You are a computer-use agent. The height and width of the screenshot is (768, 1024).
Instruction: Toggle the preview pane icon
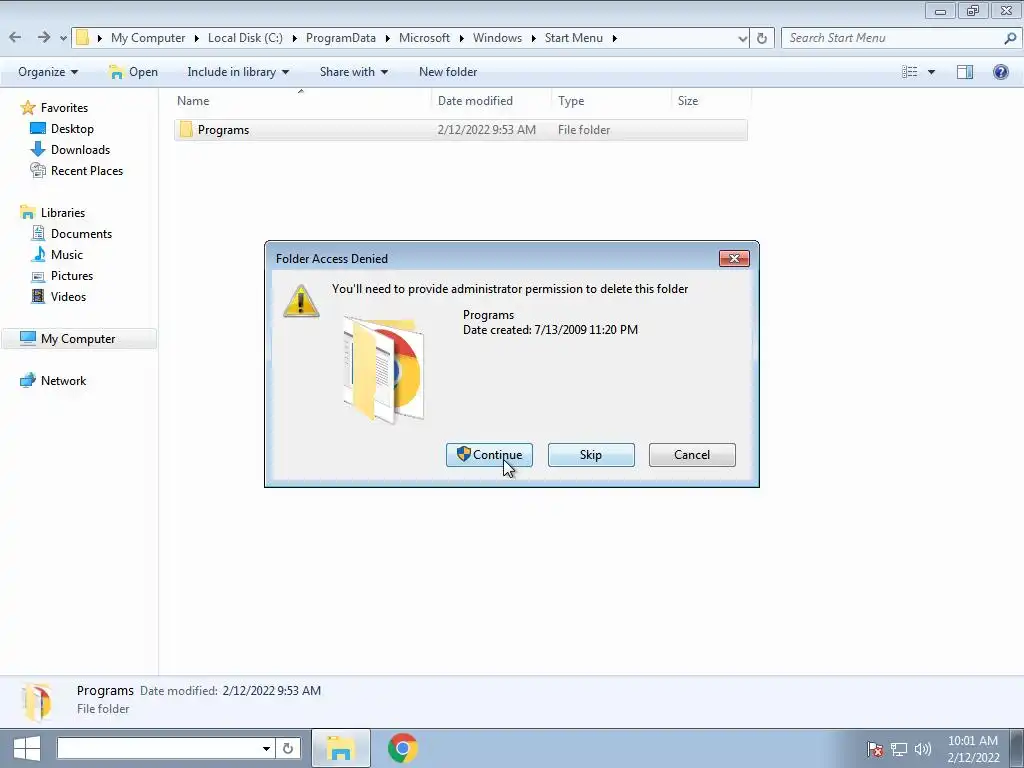click(x=965, y=72)
